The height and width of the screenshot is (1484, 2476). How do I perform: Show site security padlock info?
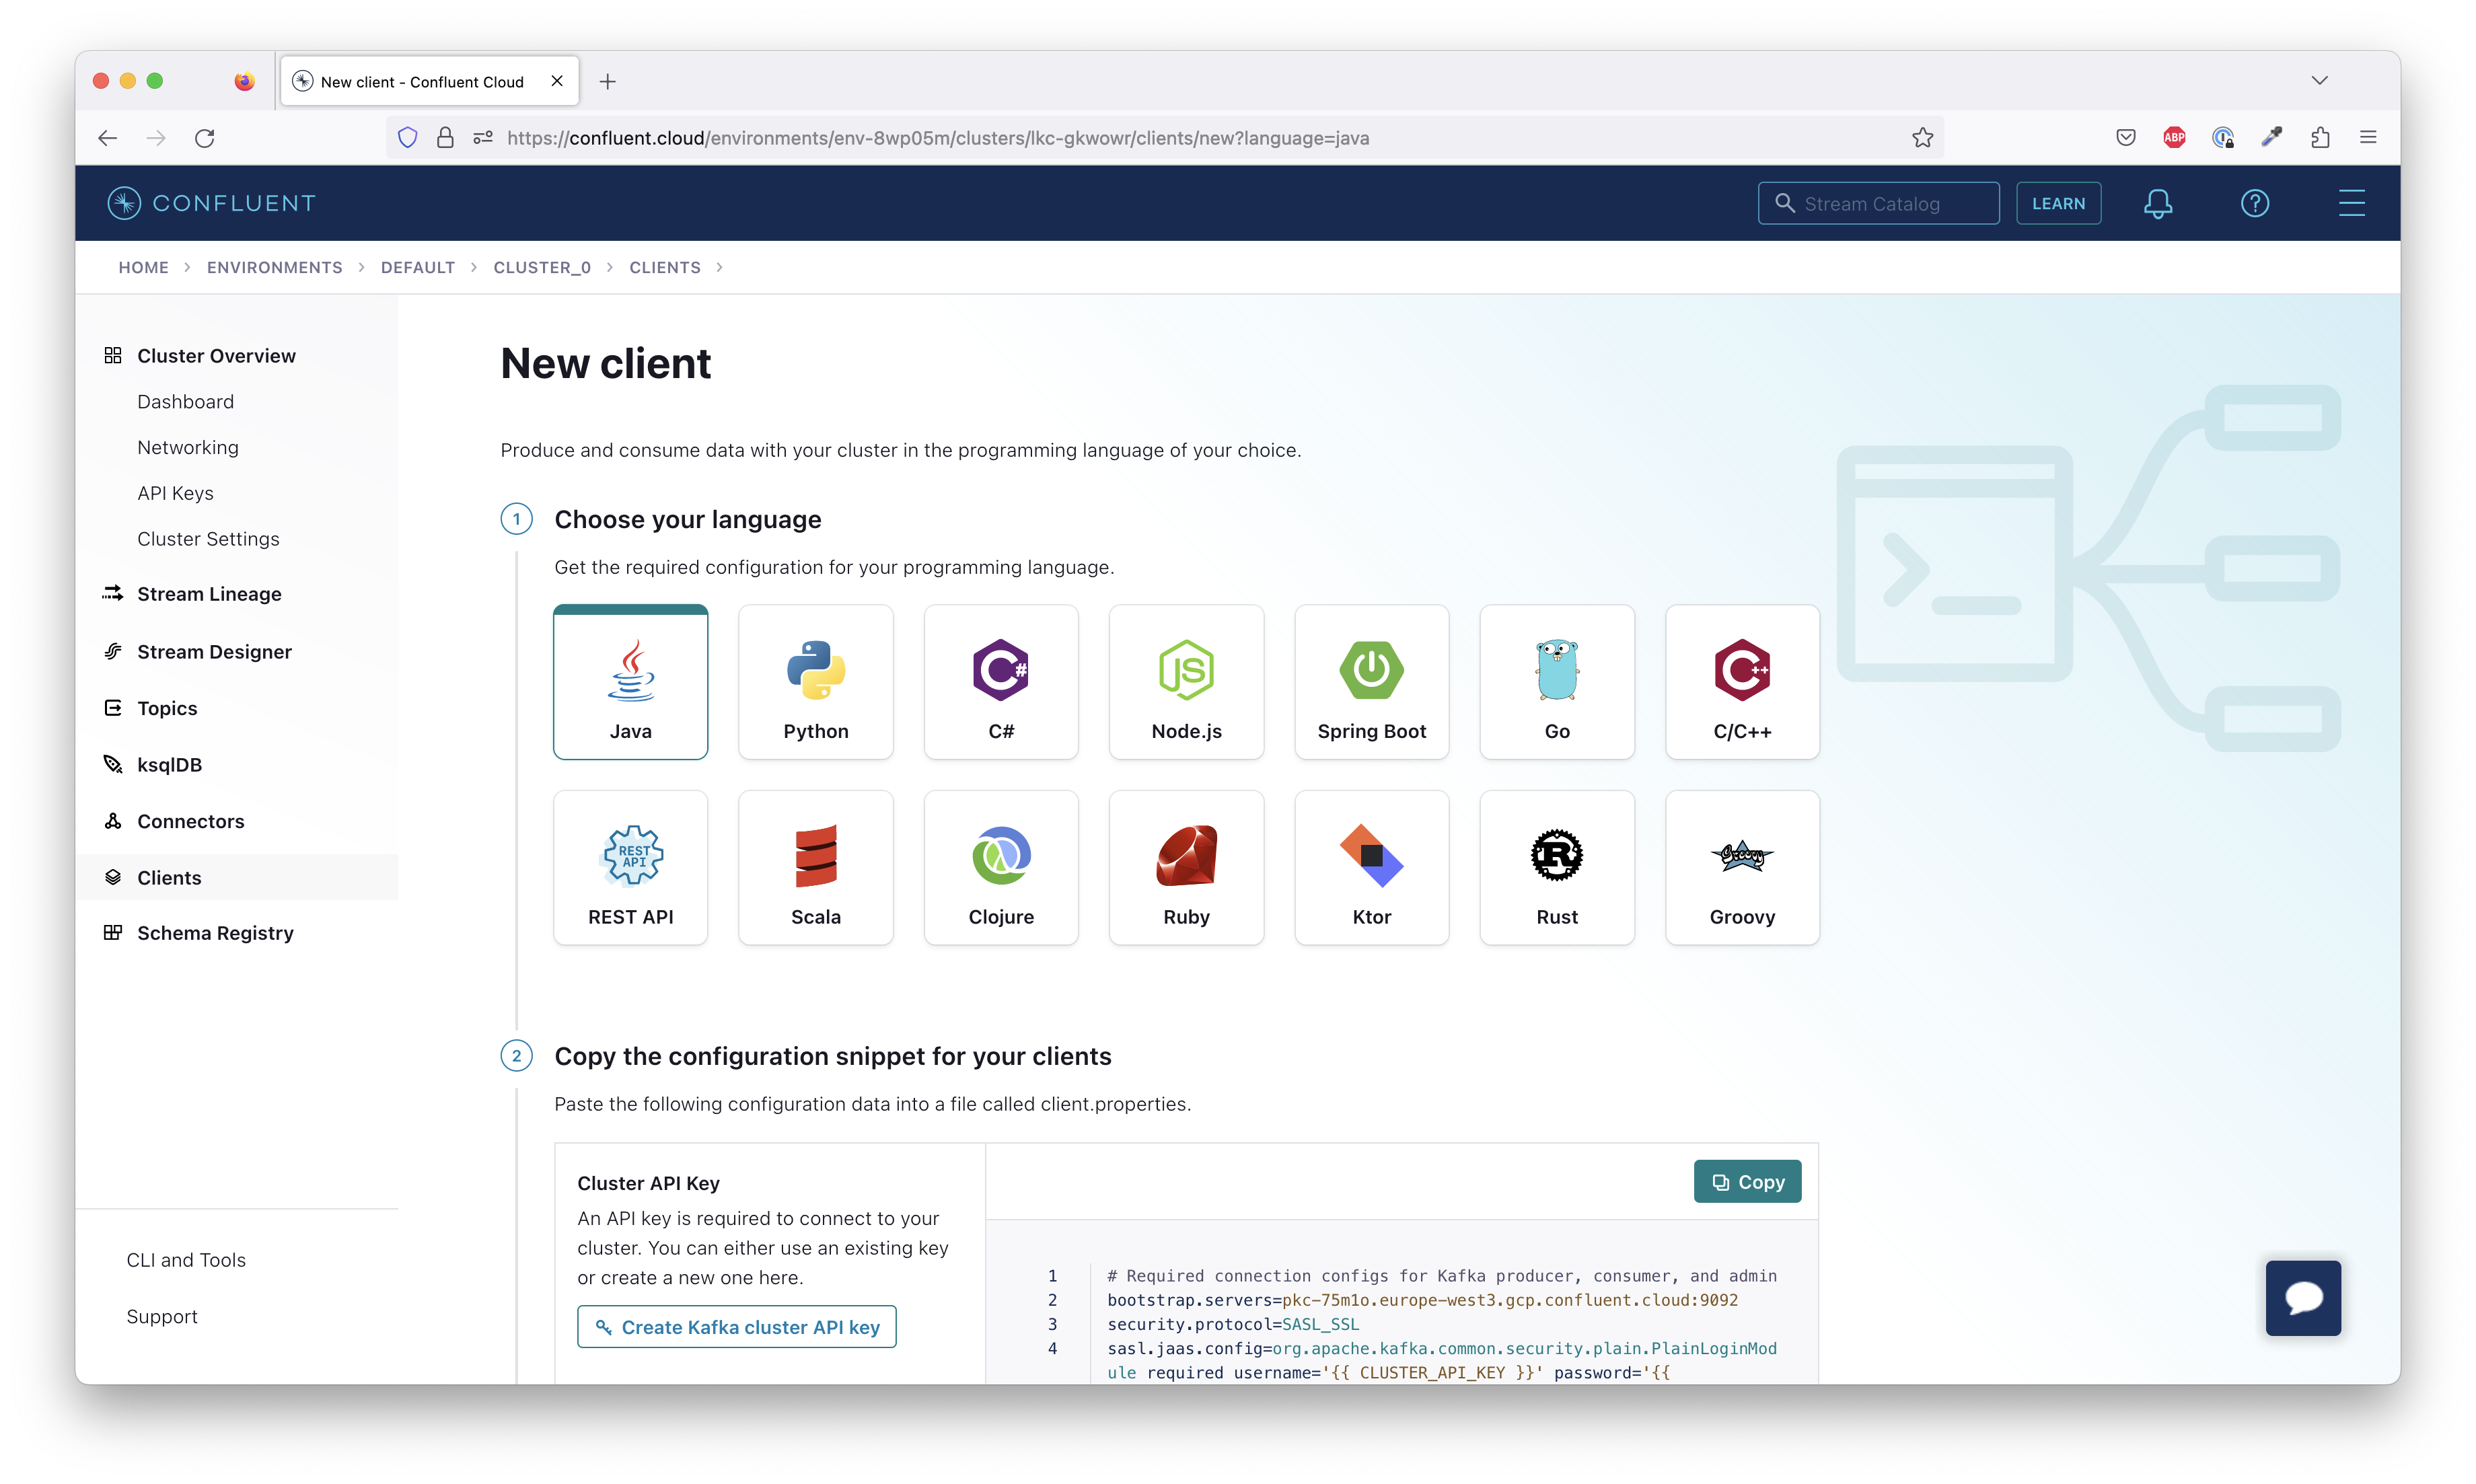point(445,138)
